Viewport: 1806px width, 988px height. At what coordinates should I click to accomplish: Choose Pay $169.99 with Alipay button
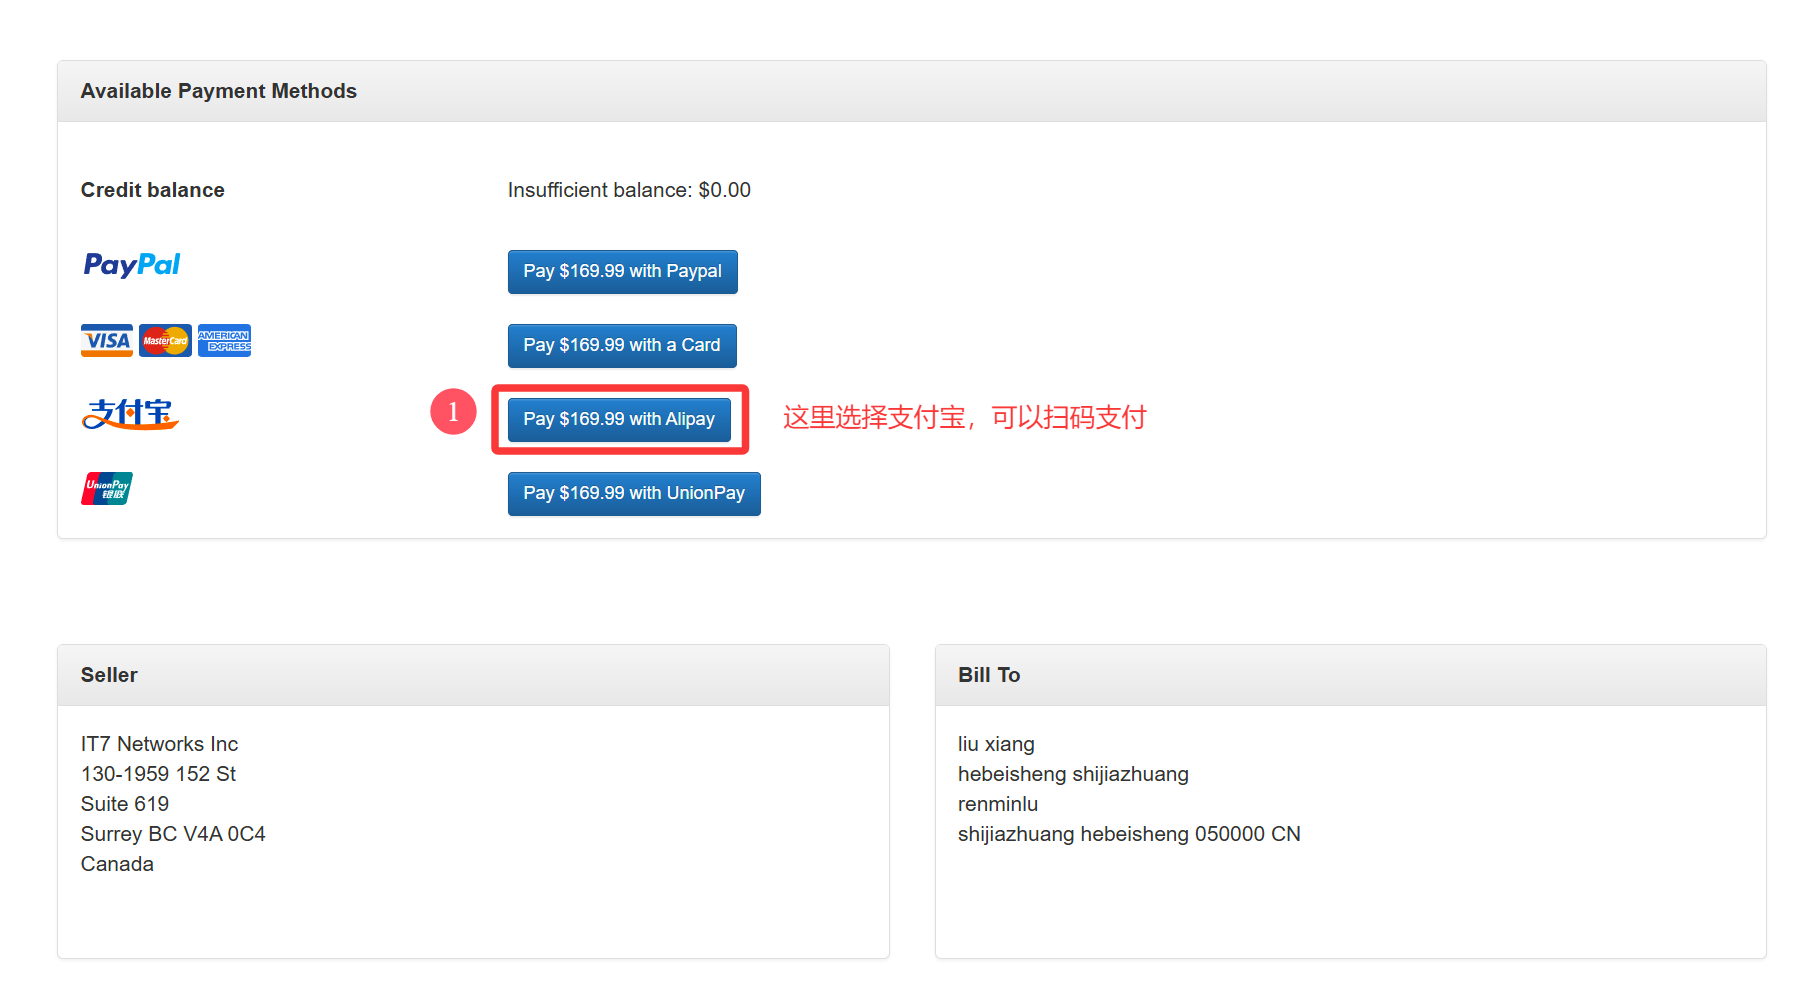point(619,419)
